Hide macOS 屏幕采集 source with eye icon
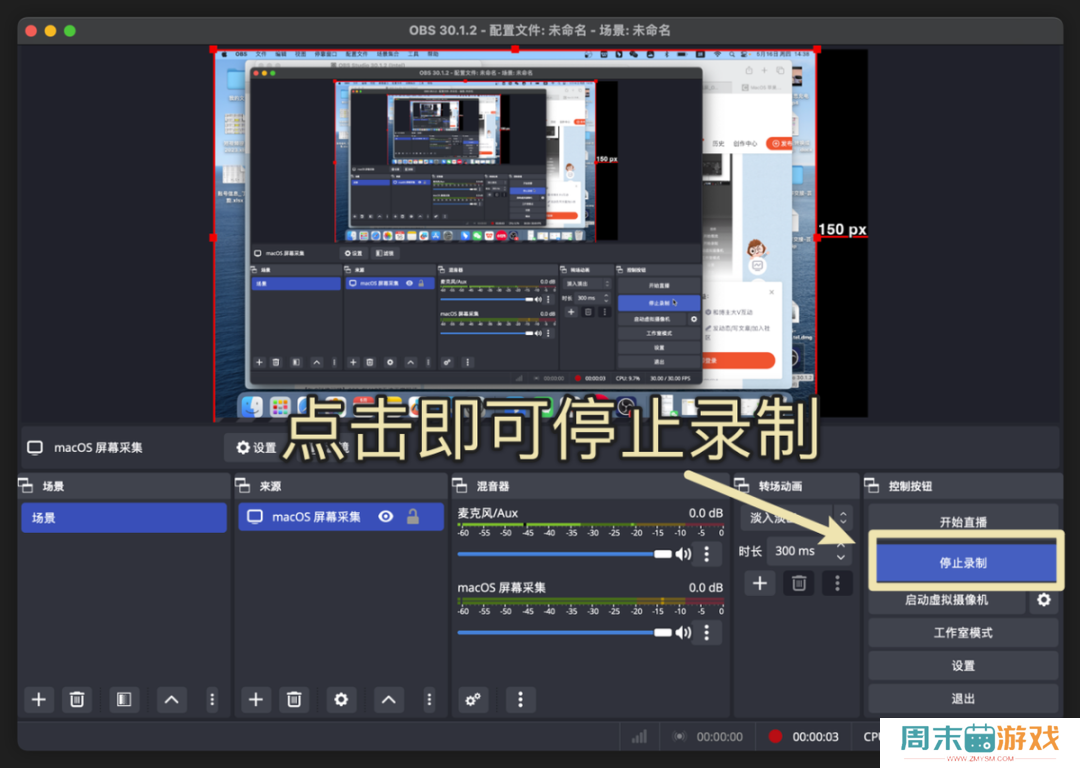 pyautogui.click(x=386, y=517)
